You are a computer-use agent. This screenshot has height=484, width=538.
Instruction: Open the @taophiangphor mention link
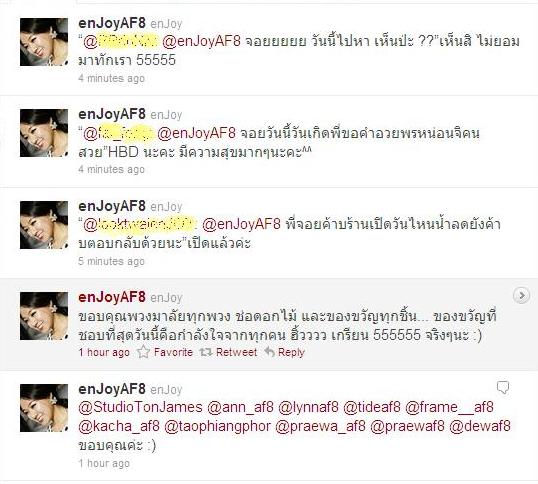pos(218,426)
